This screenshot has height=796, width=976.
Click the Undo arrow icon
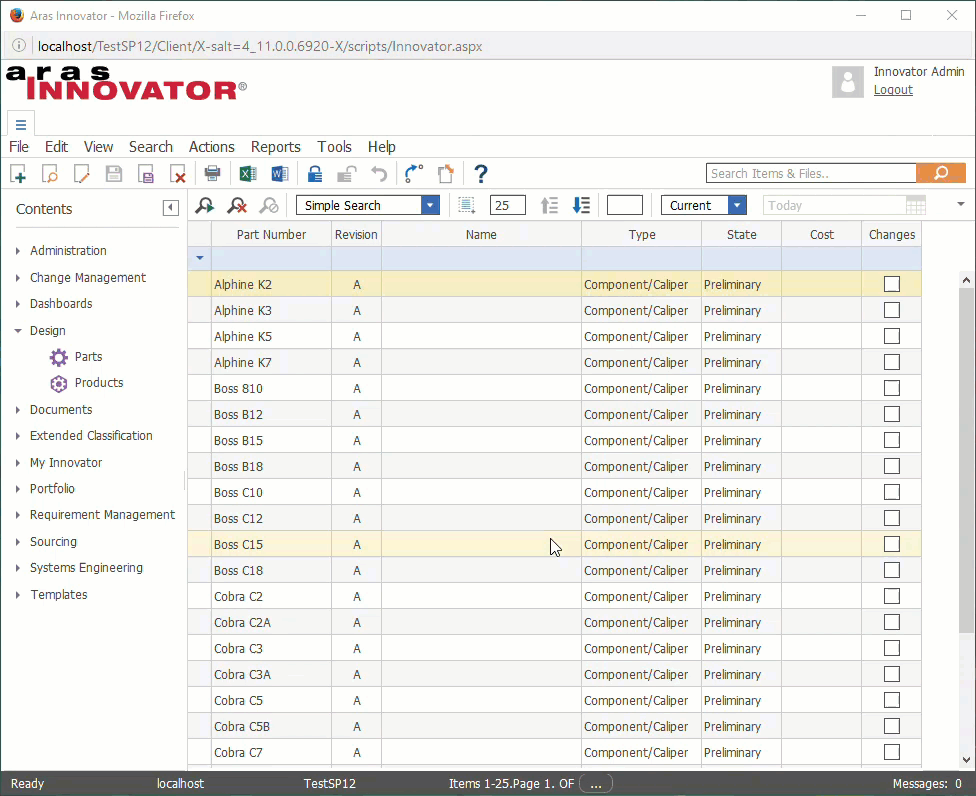(x=379, y=174)
